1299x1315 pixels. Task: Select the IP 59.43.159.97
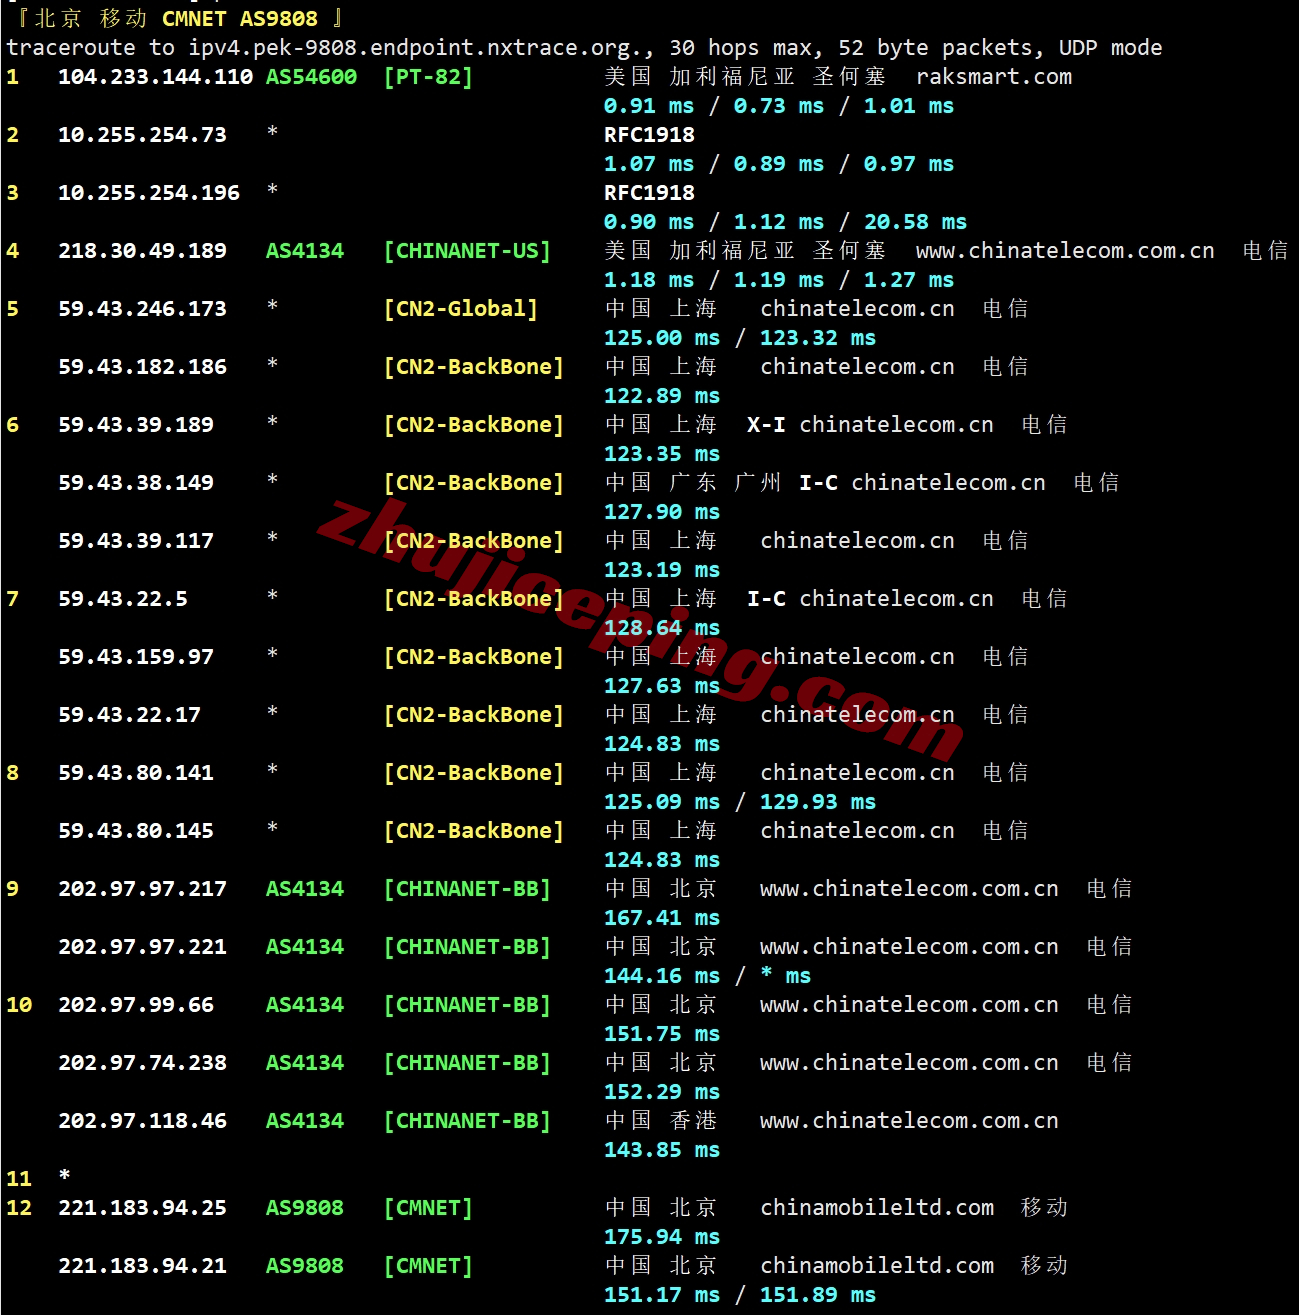(136, 657)
